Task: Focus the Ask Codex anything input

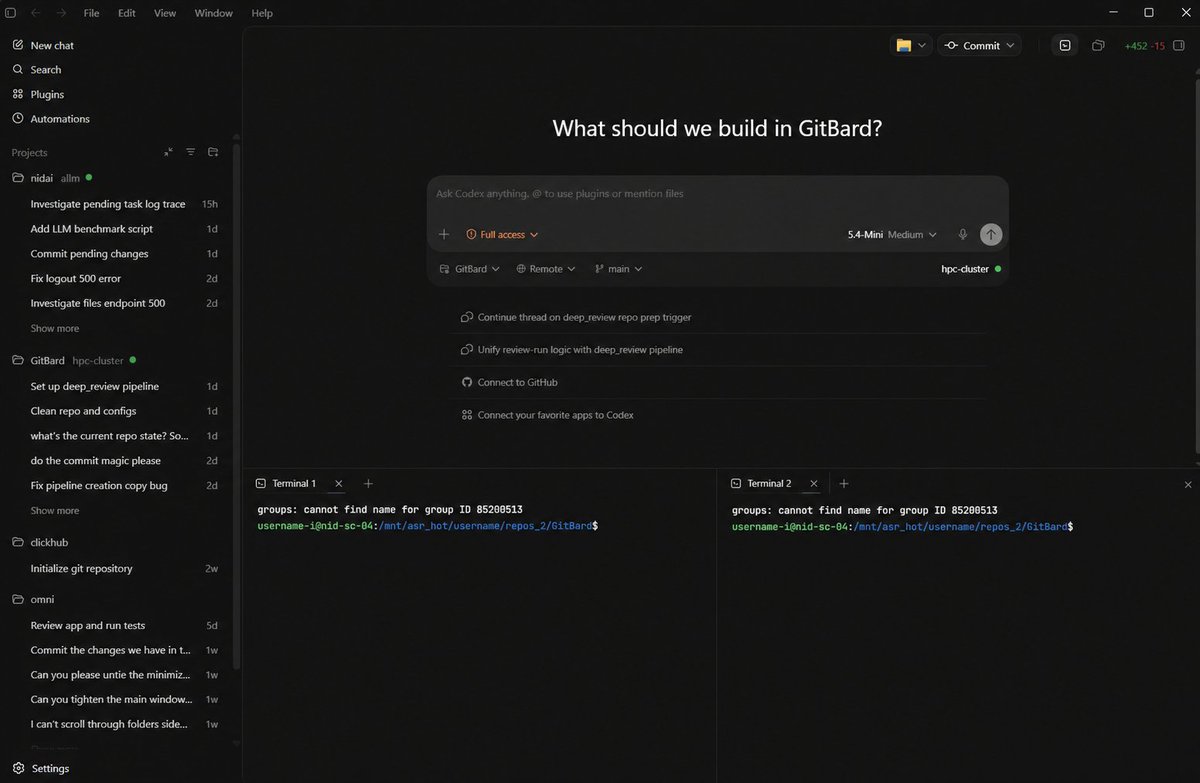Action: [x=717, y=194]
